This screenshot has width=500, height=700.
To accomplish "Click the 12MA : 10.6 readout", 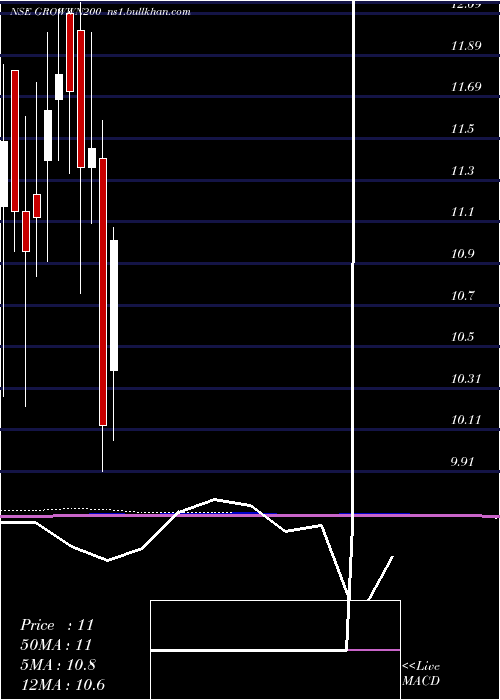I will 62,684.
